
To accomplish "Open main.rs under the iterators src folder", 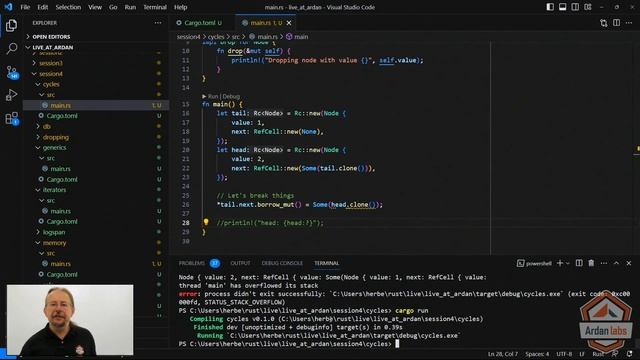I will (96, 211).
